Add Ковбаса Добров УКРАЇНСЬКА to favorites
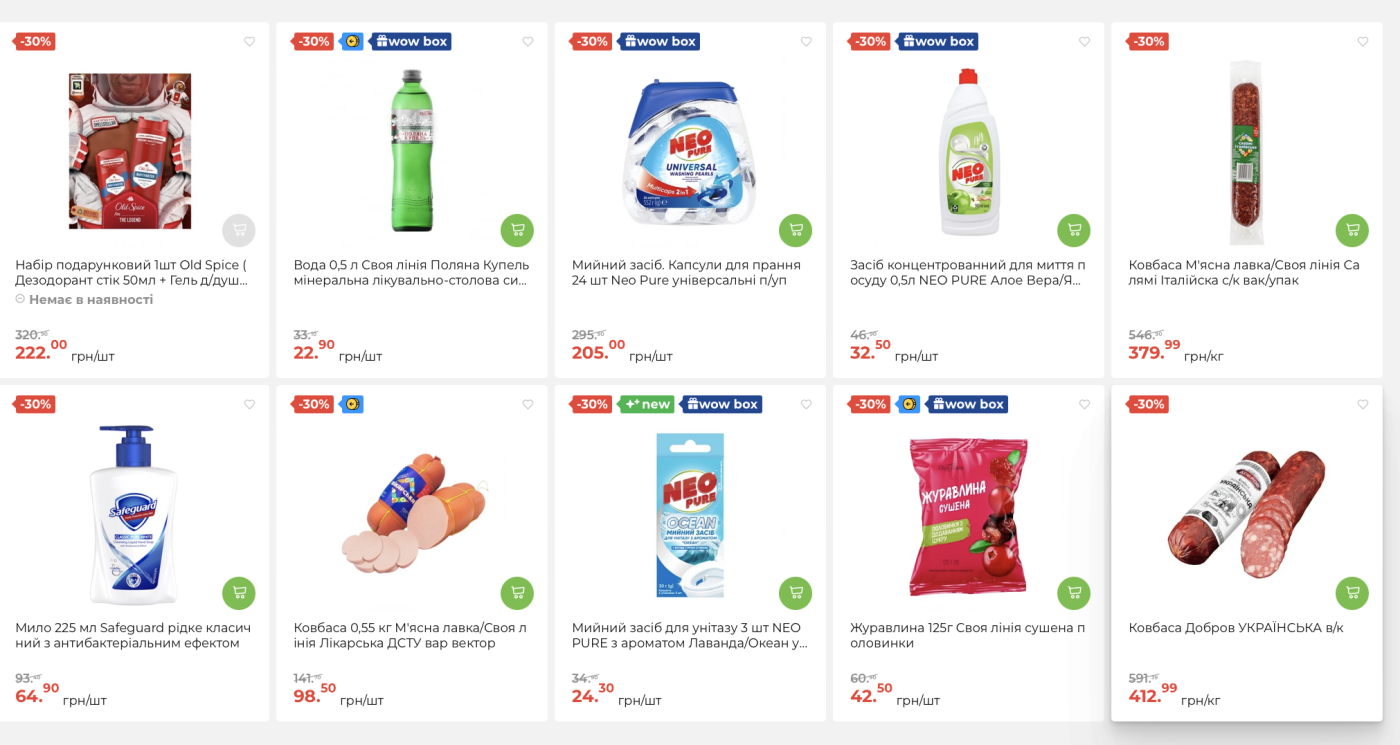 pyautogui.click(x=1363, y=405)
